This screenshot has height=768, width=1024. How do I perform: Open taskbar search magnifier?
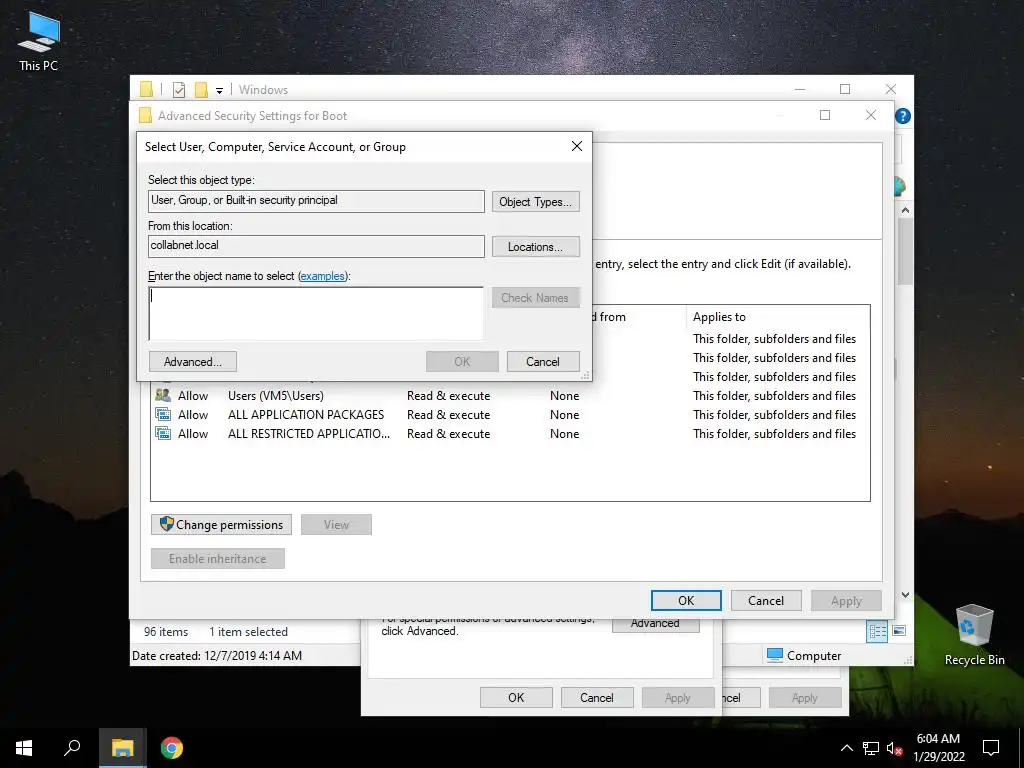pos(72,748)
